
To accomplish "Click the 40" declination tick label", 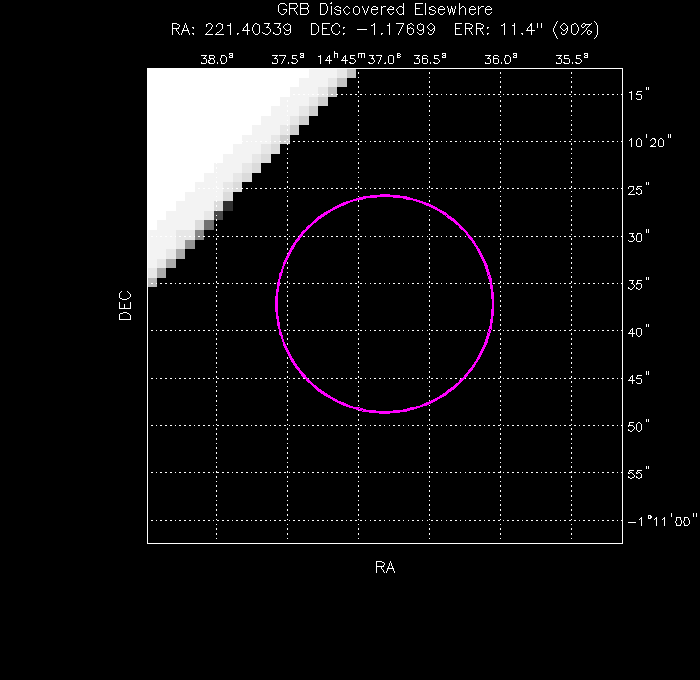I will (x=638, y=331).
